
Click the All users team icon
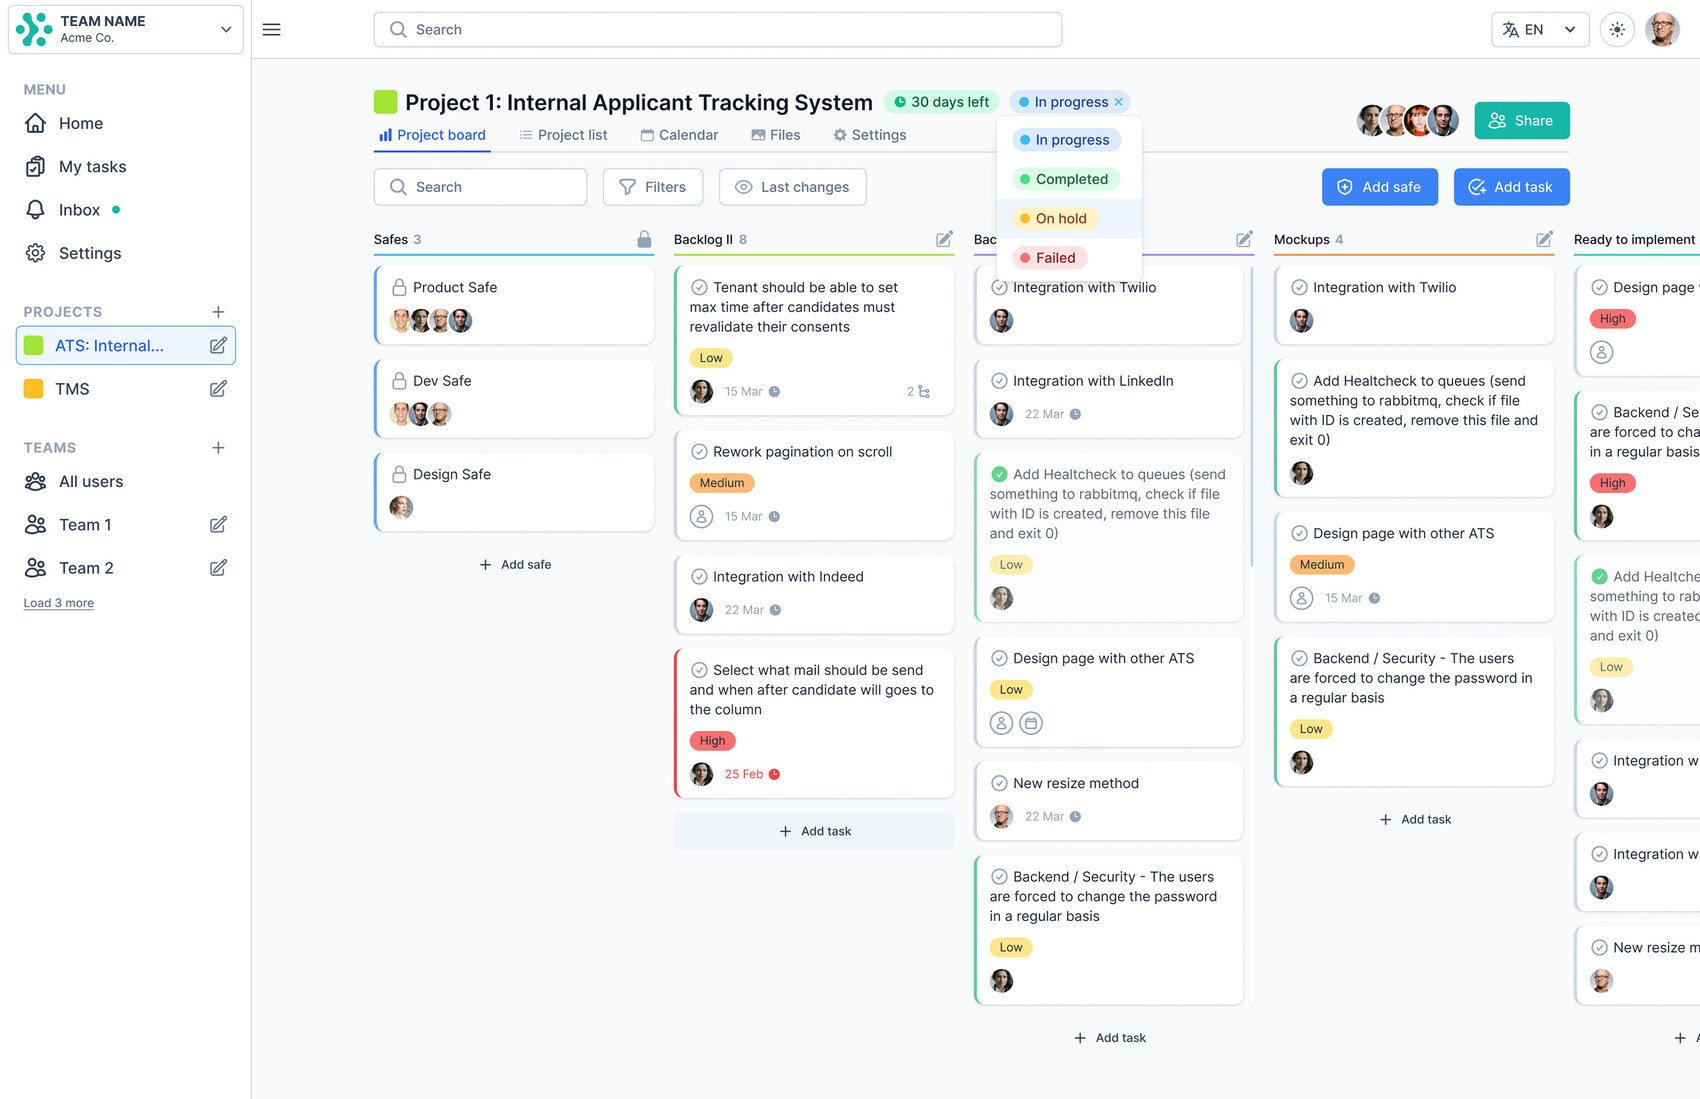(x=35, y=482)
